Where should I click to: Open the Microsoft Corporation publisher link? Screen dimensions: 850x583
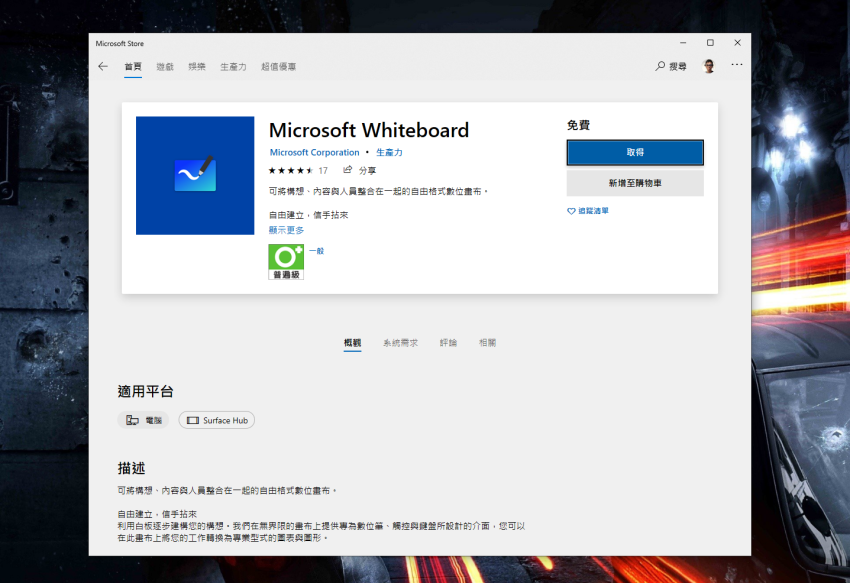pos(314,152)
